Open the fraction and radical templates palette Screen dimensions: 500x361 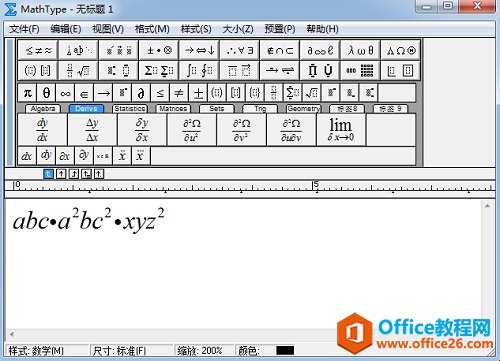point(79,70)
